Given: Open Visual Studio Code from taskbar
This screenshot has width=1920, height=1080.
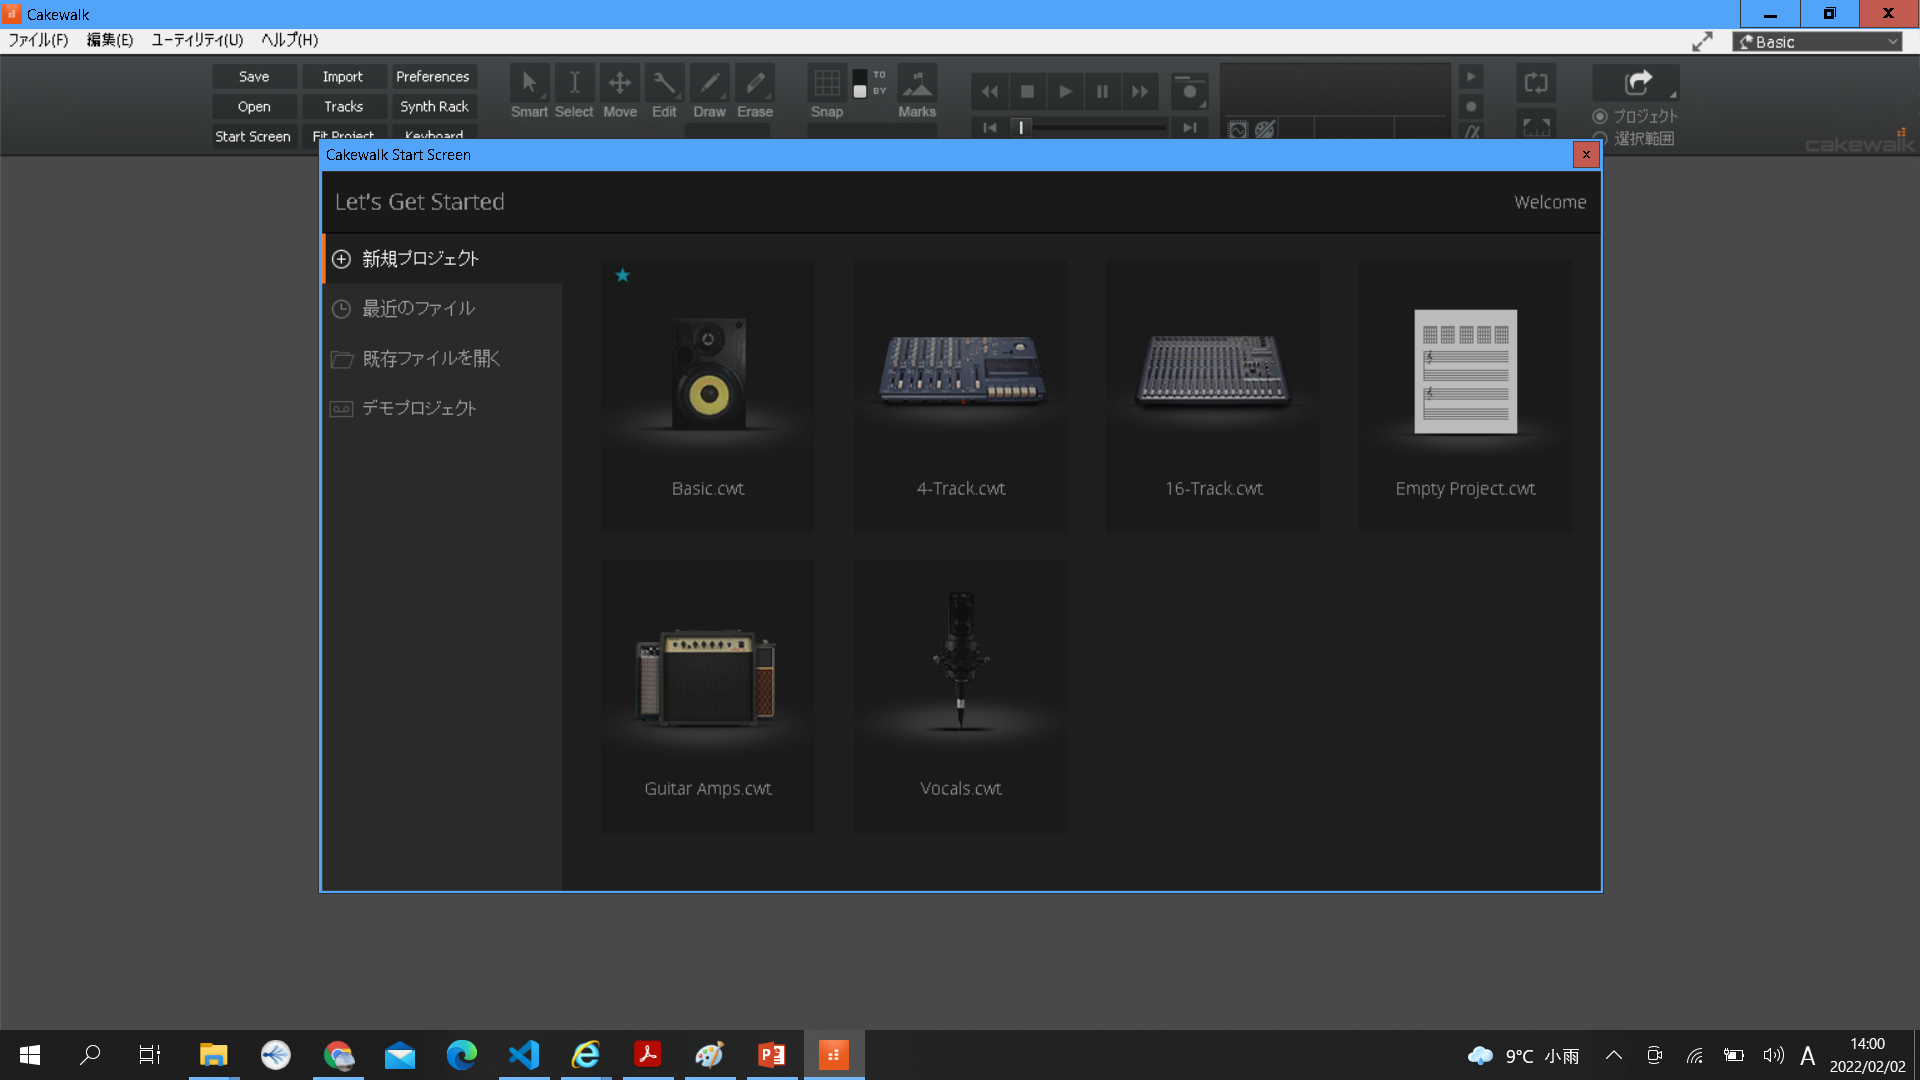Looking at the screenshot, I should [x=524, y=1055].
